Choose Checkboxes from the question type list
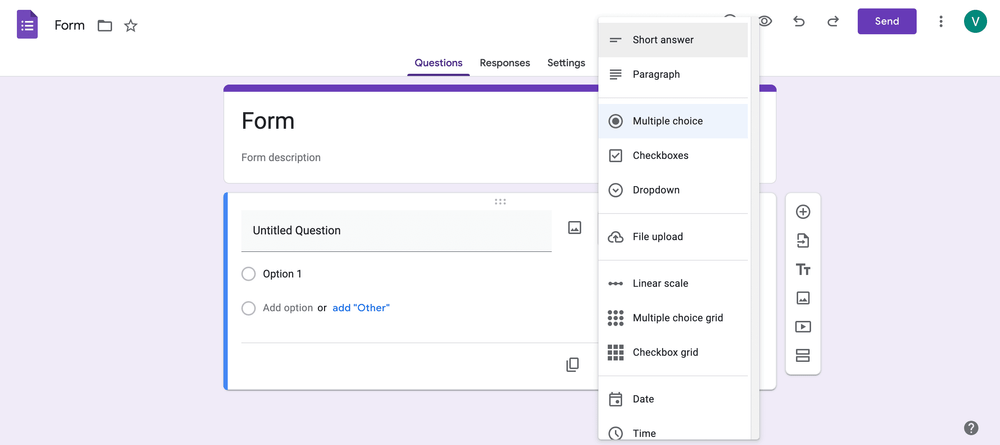 pos(673,156)
